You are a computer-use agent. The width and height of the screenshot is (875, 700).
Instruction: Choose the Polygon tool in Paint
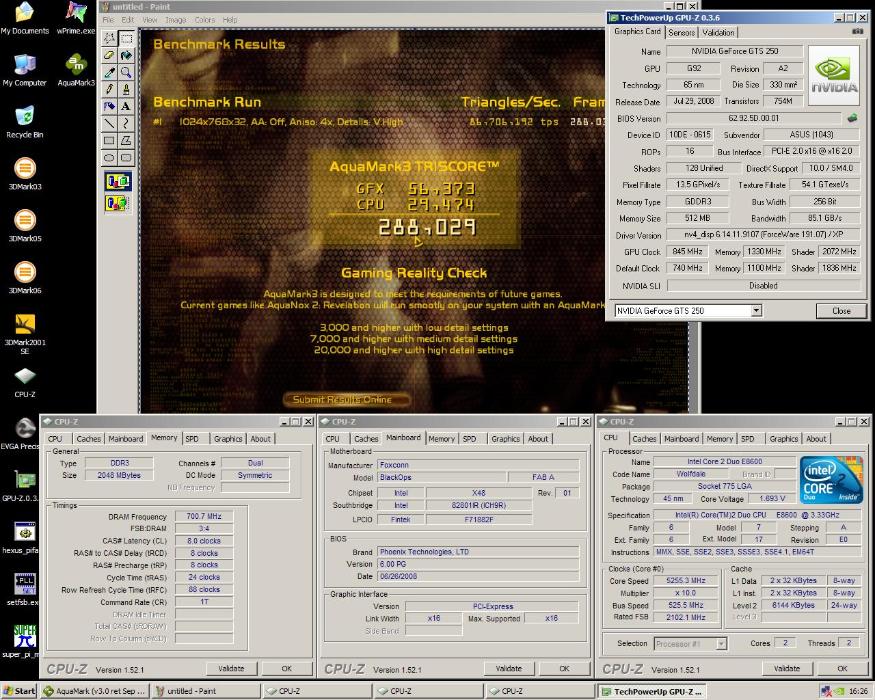point(127,140)
